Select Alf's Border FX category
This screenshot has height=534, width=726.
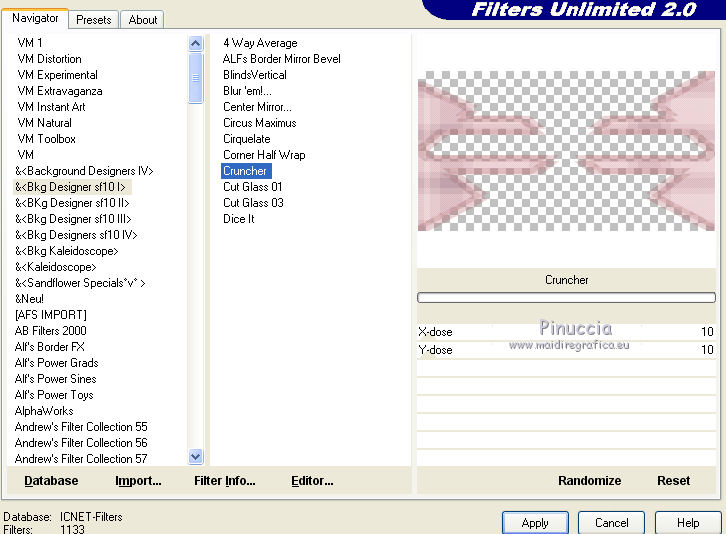coord(50,346)
